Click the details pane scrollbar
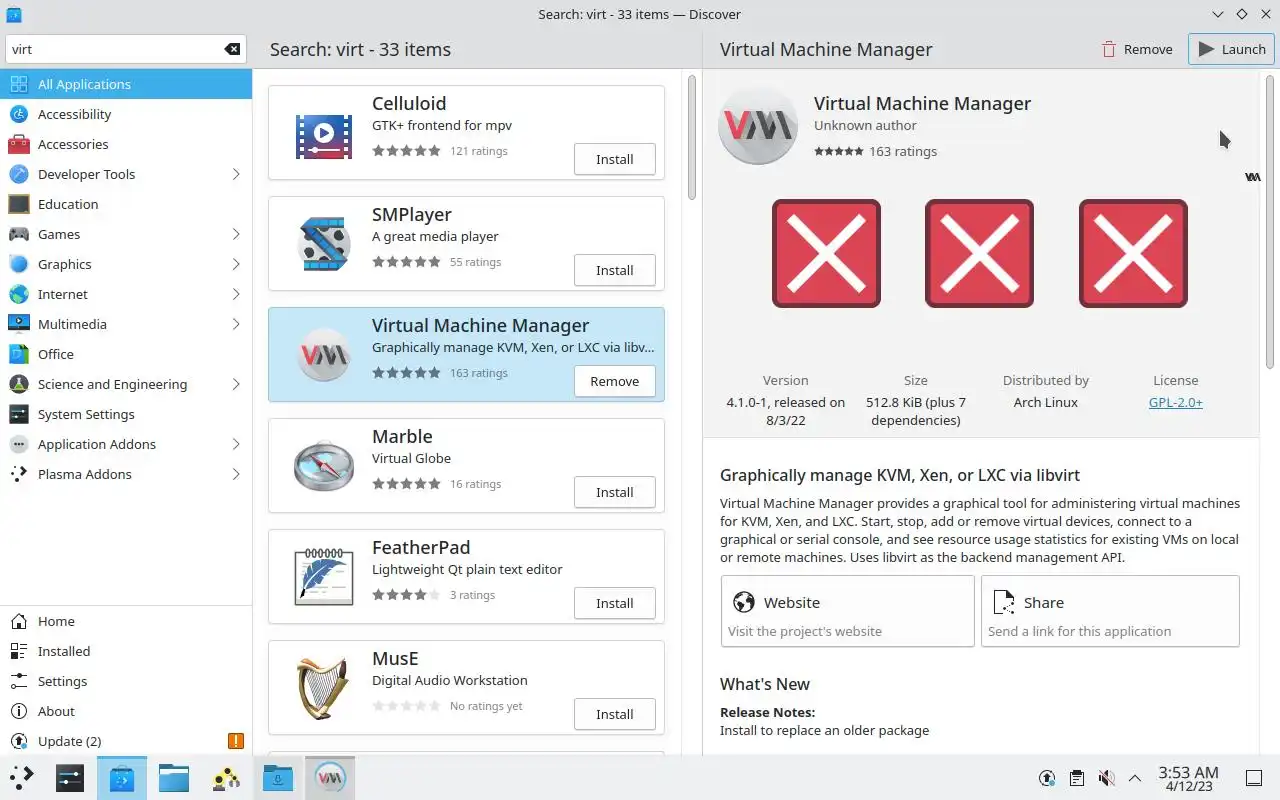The width and height of the screenshot is (1280, 800). coord(1270,220)
